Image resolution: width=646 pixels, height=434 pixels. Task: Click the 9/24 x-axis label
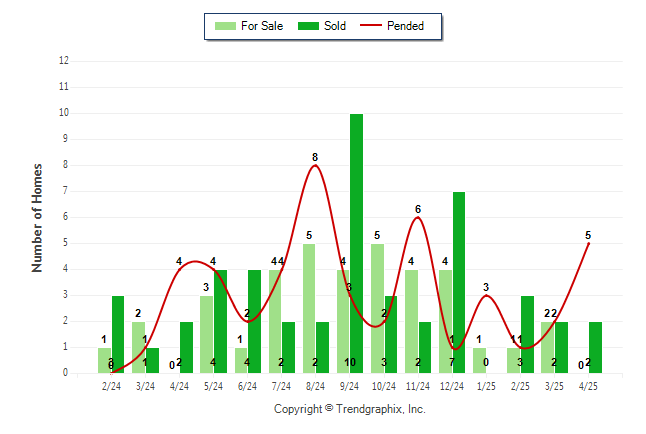[349, 386]
